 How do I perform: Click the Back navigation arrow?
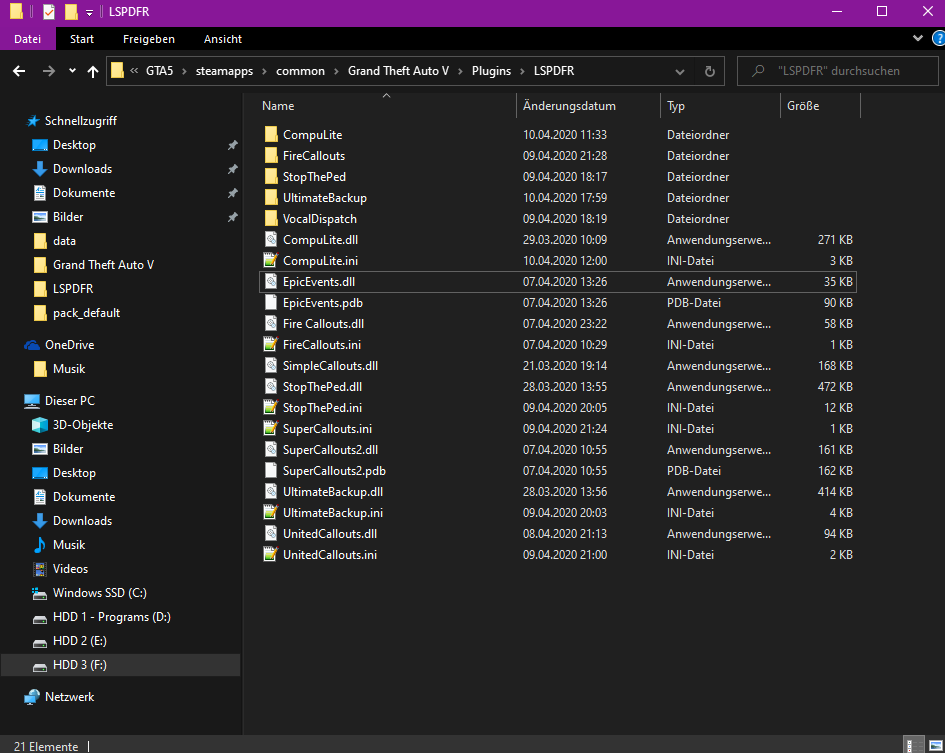pos(19,71)
